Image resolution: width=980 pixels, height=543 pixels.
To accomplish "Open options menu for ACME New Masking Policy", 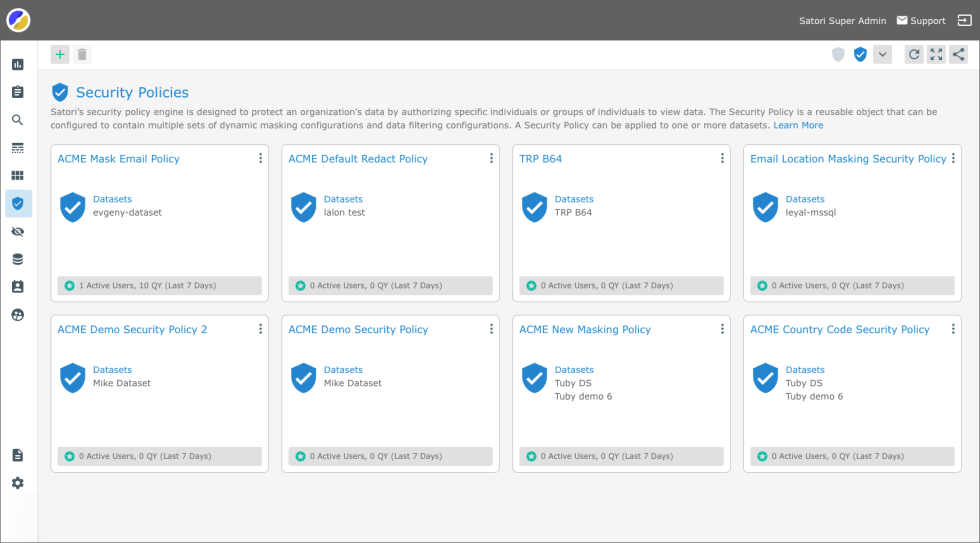I will tap(722, 329).
